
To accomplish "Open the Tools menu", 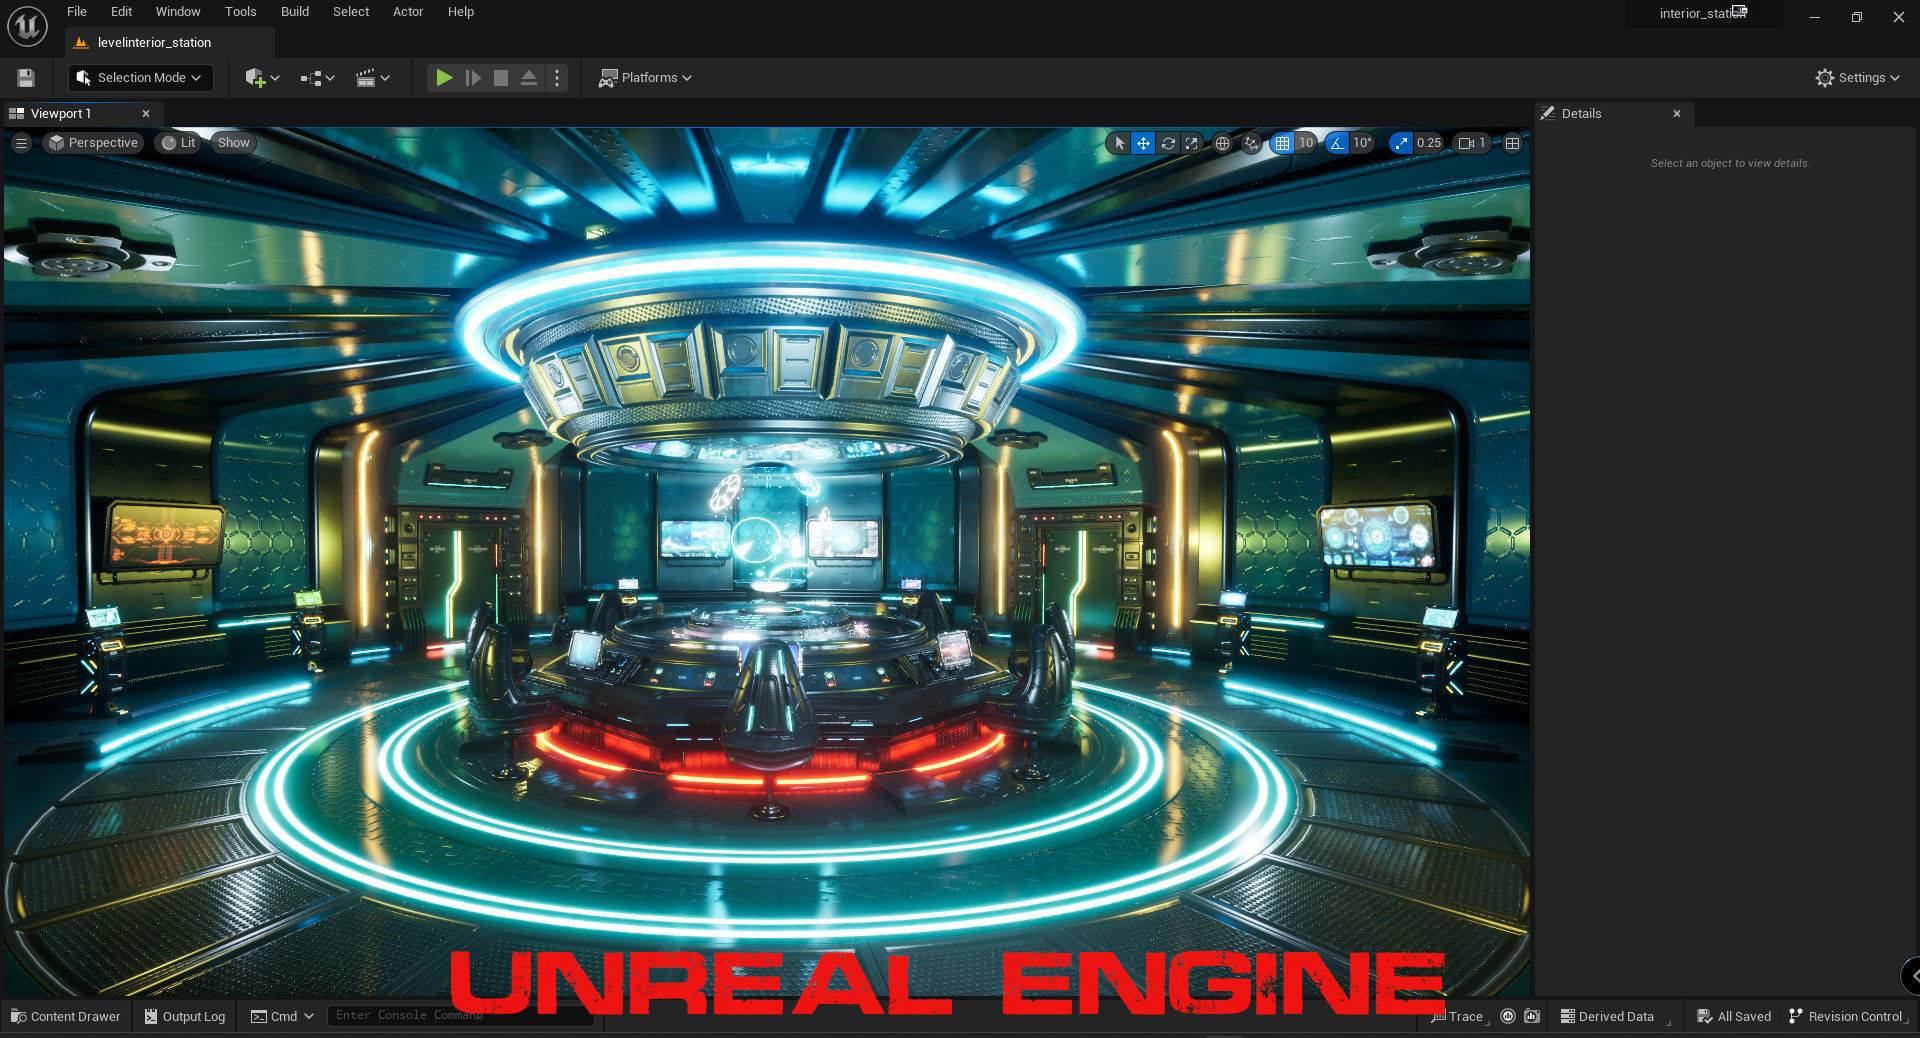I will [x=240, y=12].
